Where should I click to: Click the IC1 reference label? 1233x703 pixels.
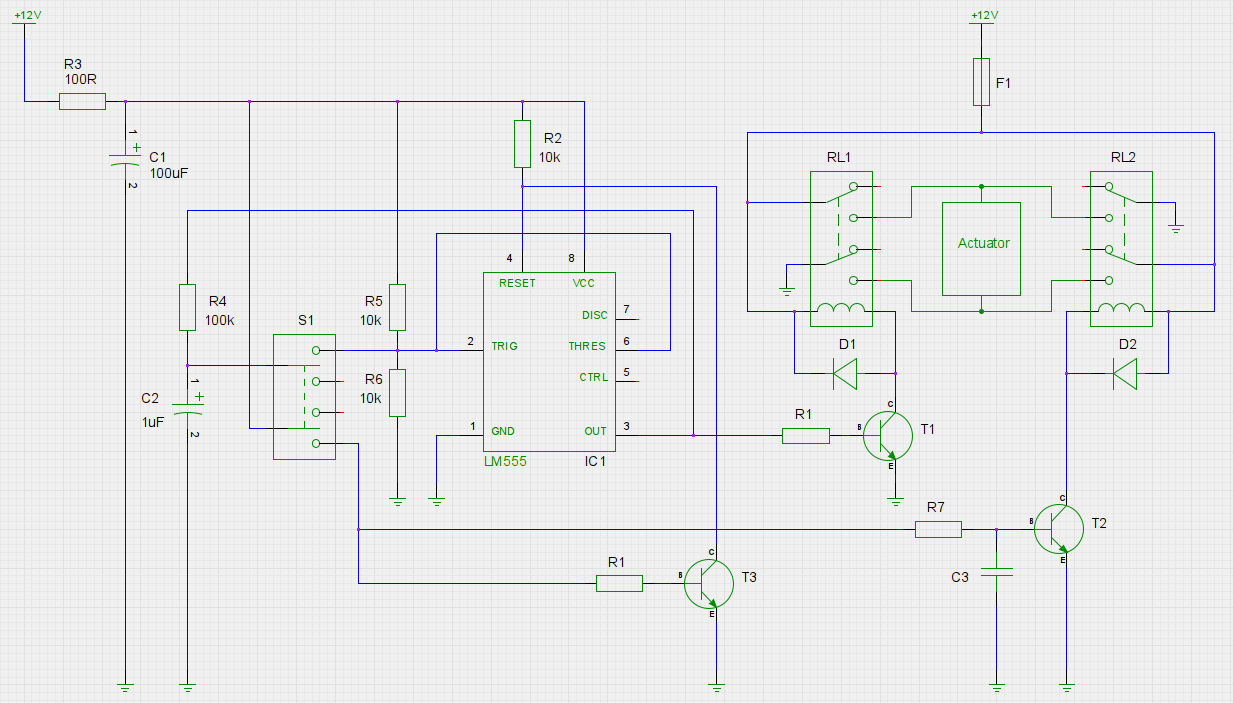(x=595, y=462)
